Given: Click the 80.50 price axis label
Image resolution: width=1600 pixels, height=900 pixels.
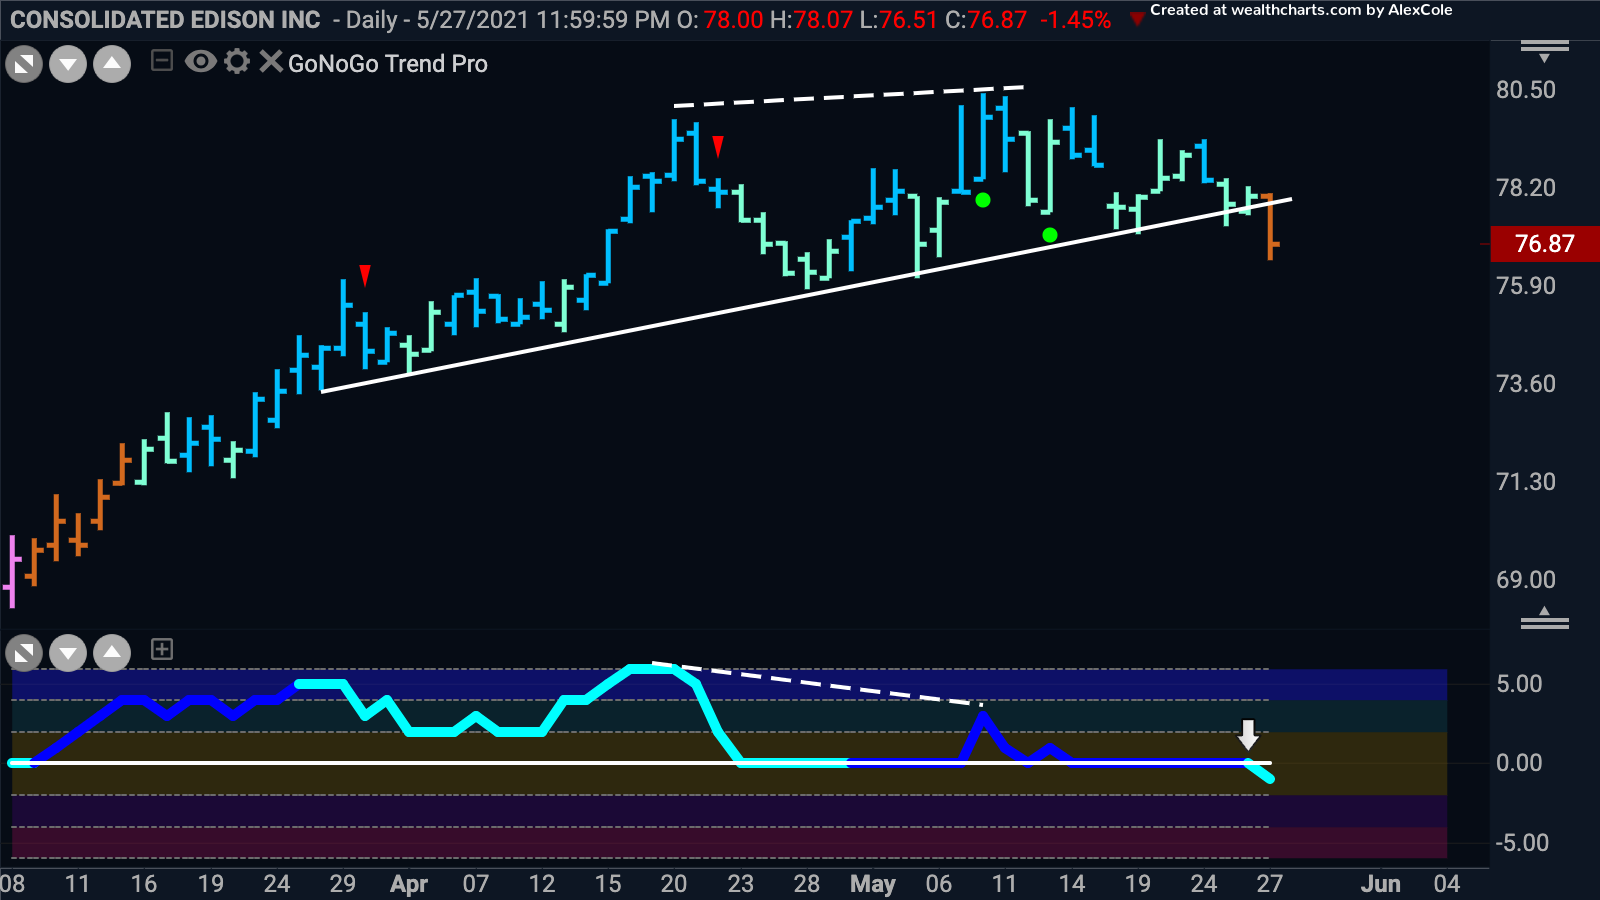Looking at the screenshot, I should (x=1526, y=90).
